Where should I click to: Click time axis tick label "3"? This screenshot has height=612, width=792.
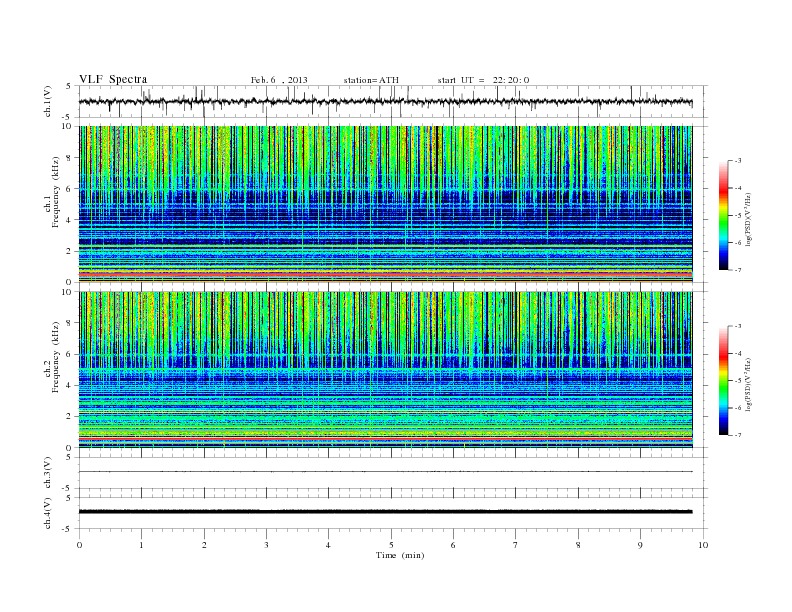(266, 545)
